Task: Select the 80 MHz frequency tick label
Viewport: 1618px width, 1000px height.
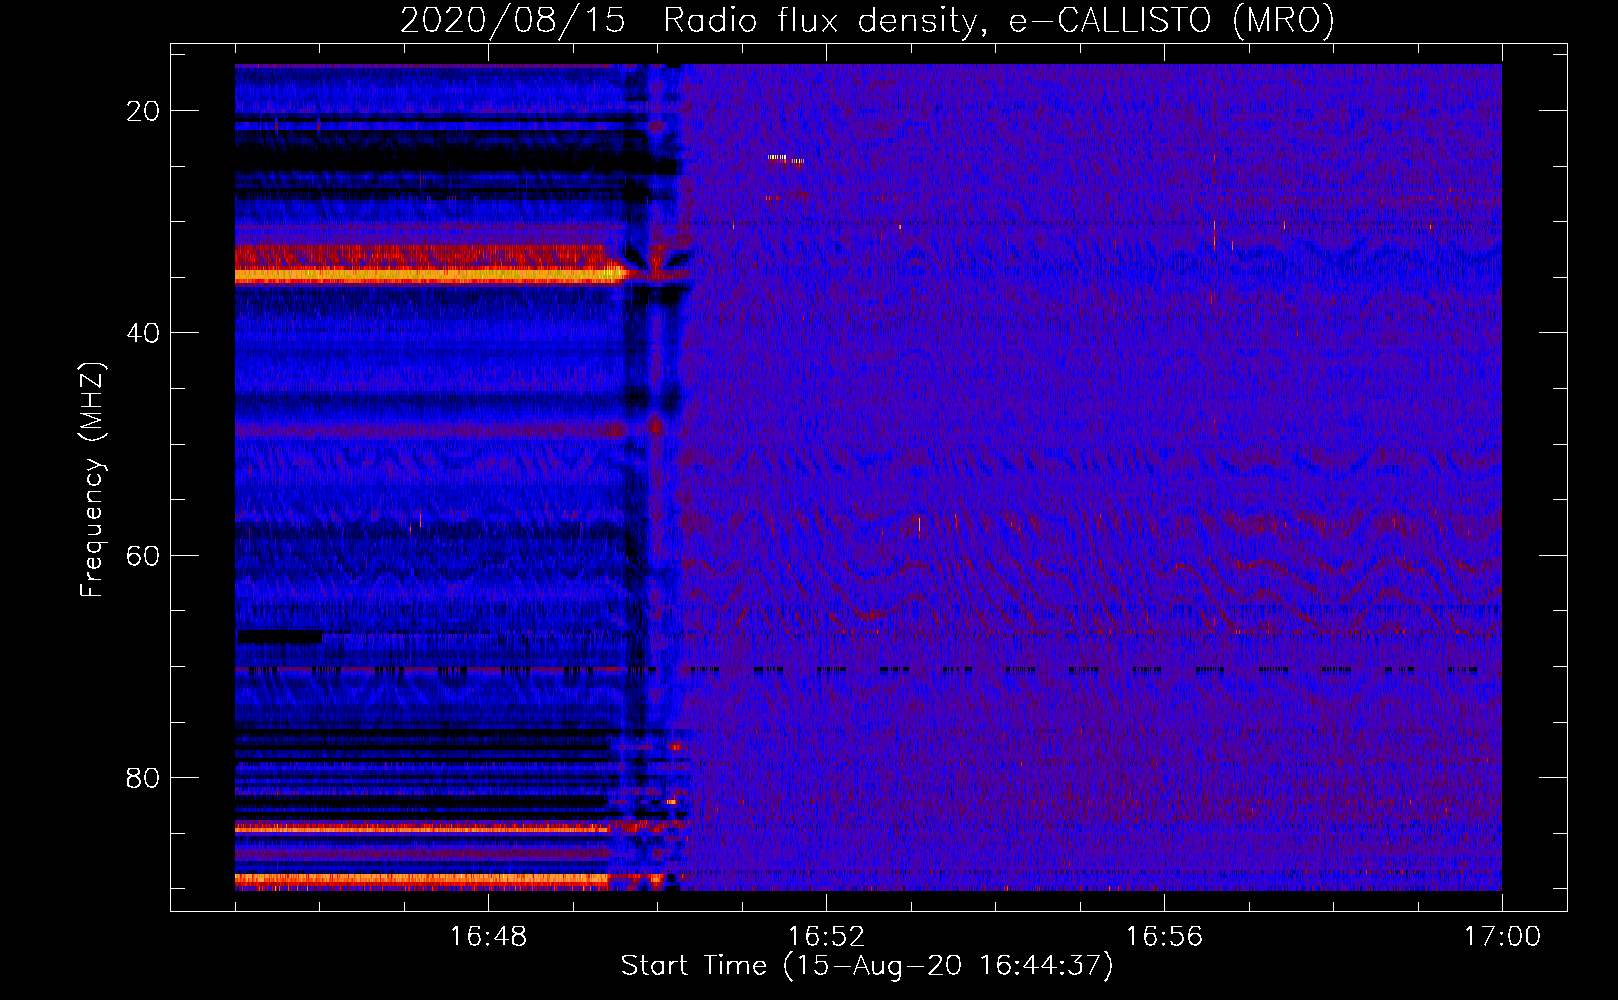Action: pos(144,778)
